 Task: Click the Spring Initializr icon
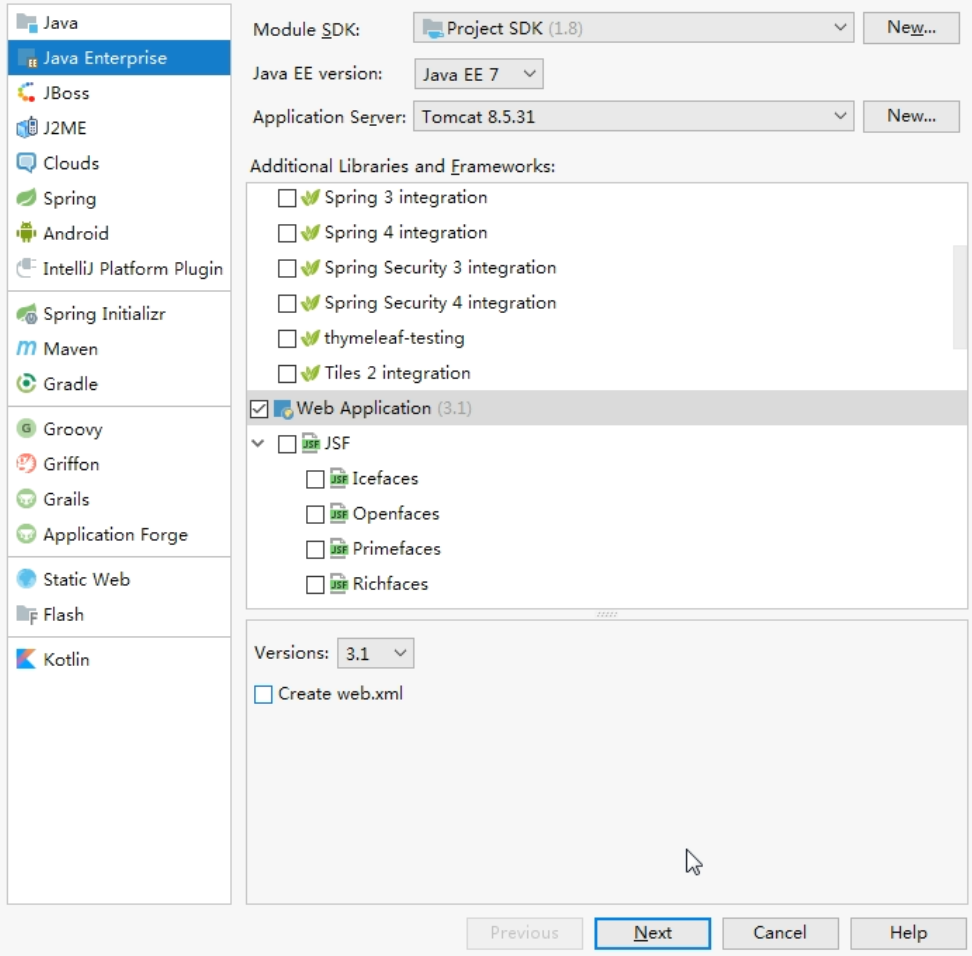pos(26,314)
